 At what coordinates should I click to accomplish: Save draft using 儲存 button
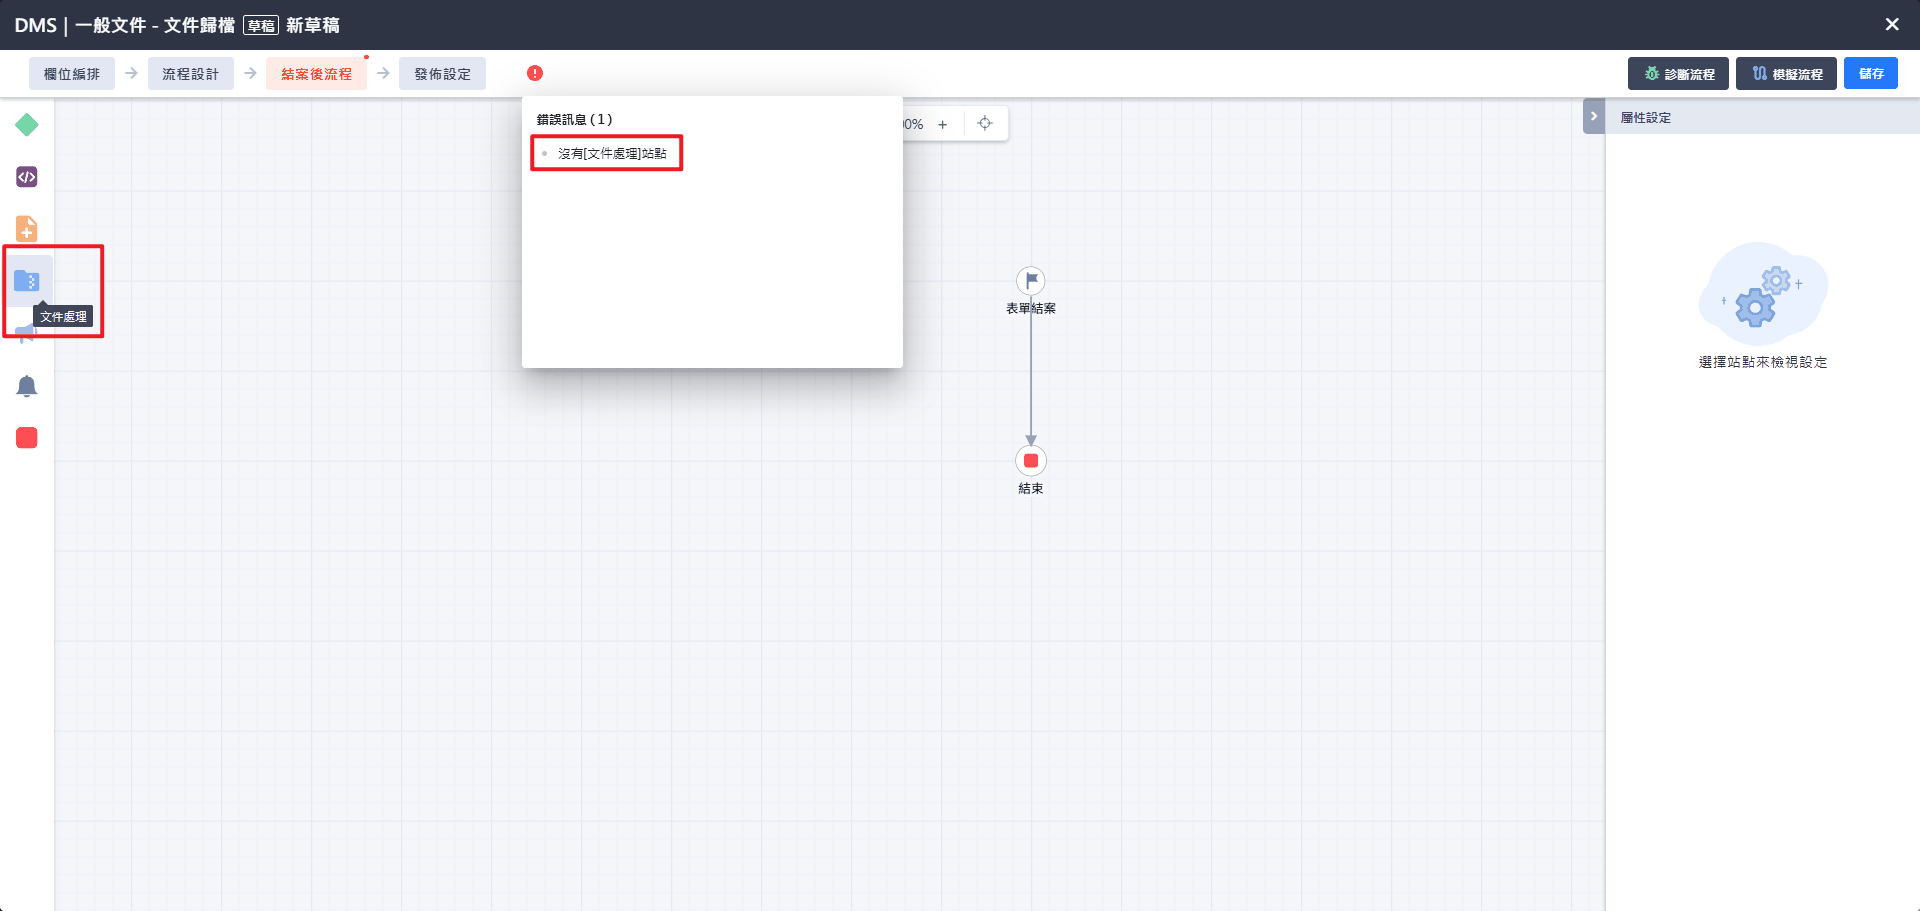(x=1870, y=73)
